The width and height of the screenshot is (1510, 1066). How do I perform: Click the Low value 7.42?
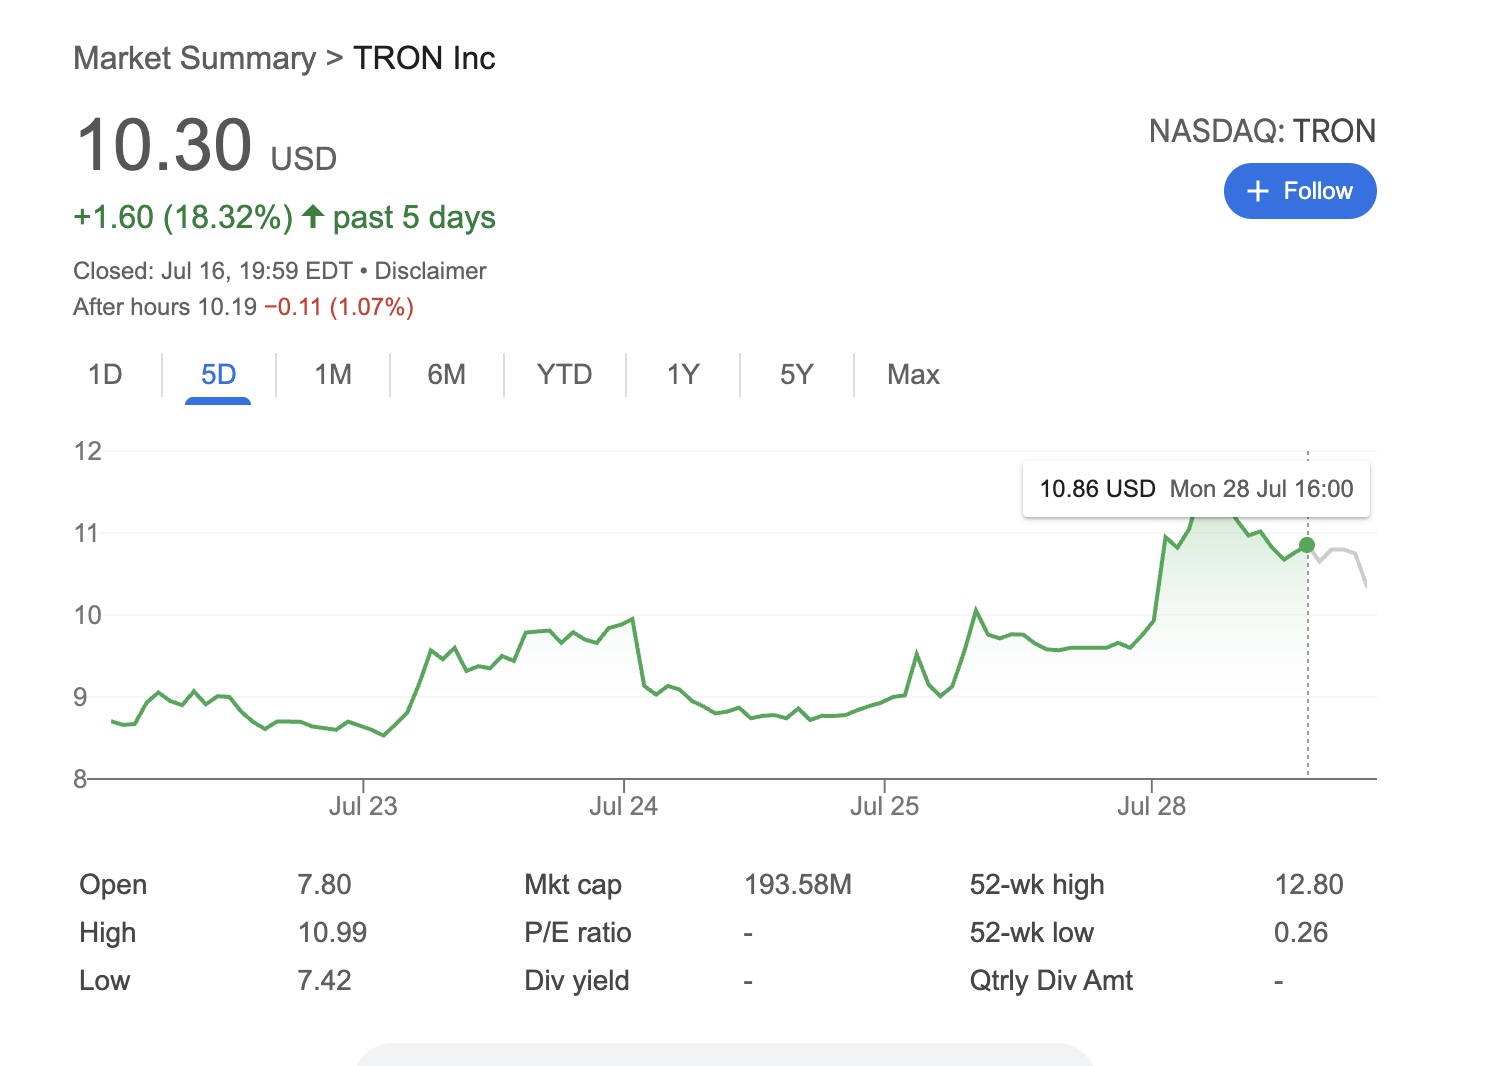(324, 981)
